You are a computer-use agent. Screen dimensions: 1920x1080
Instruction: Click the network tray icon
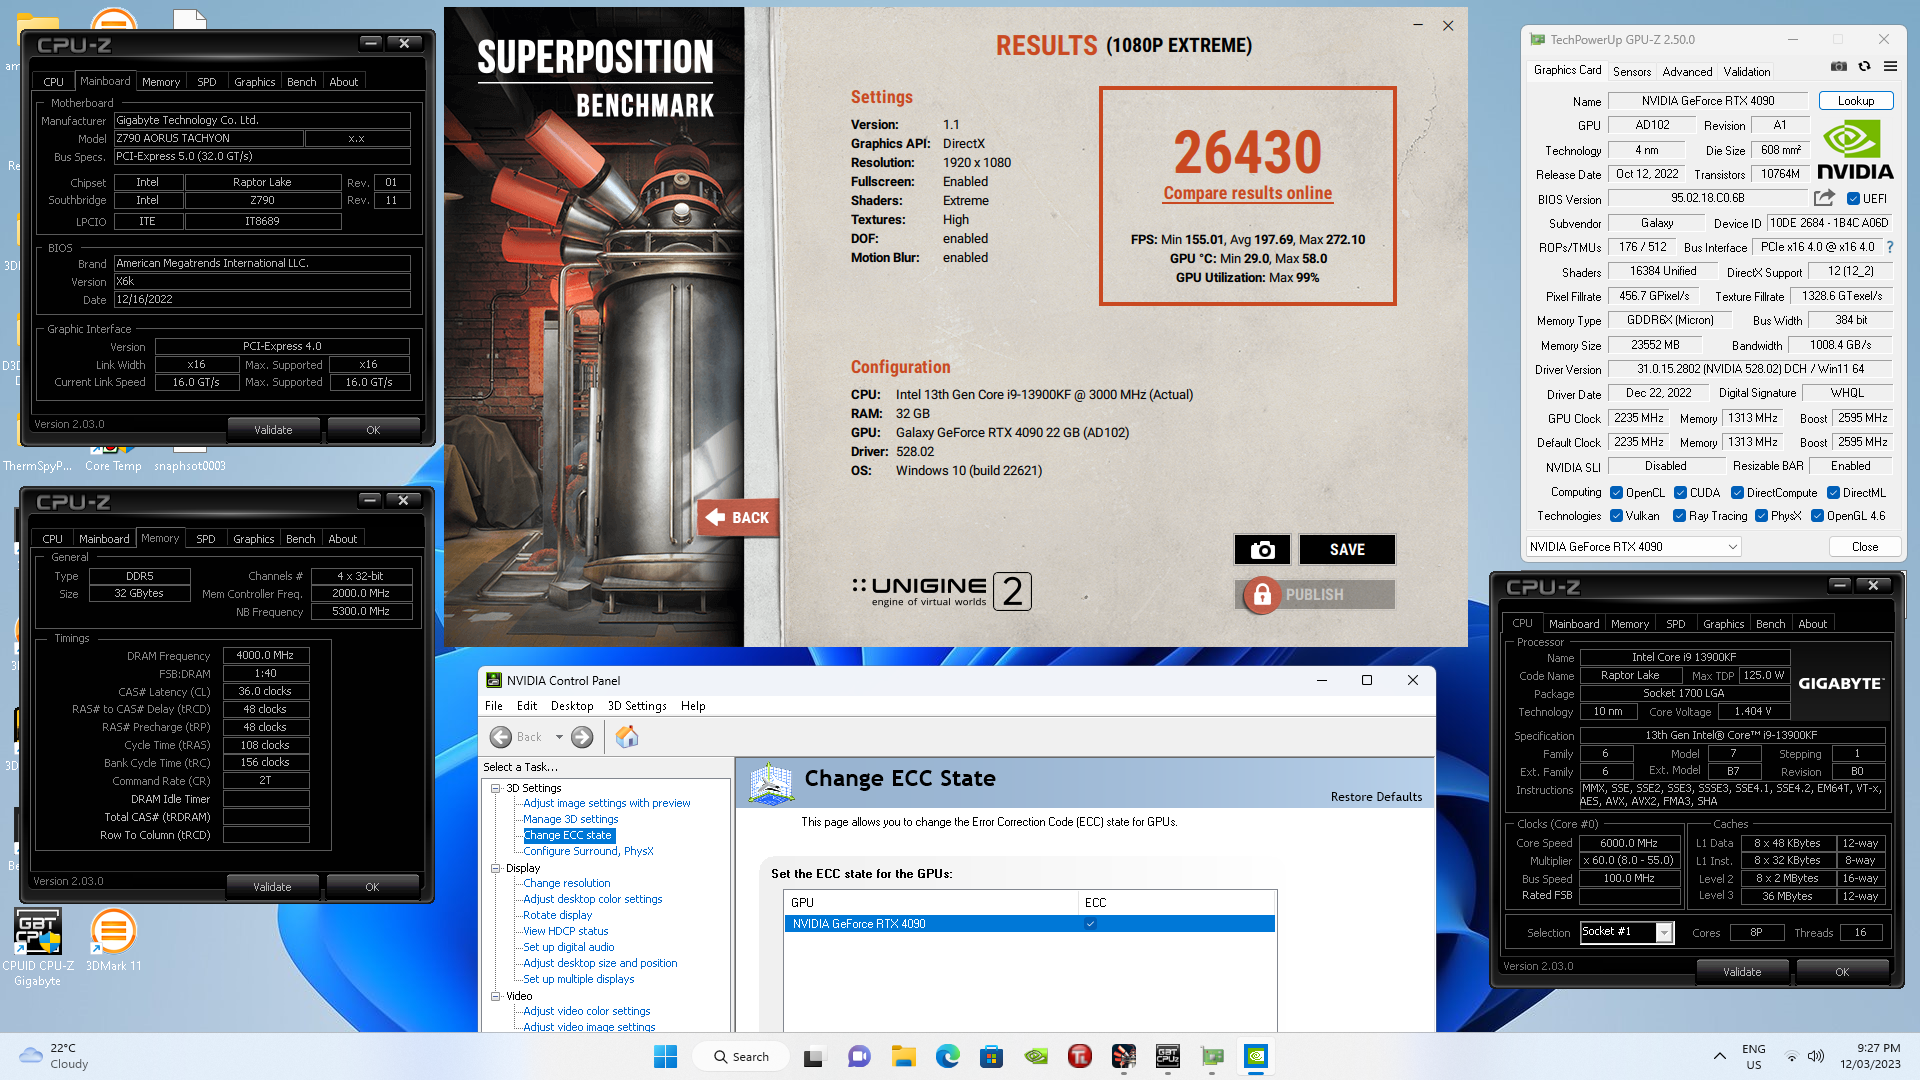coord(1792,1056)
